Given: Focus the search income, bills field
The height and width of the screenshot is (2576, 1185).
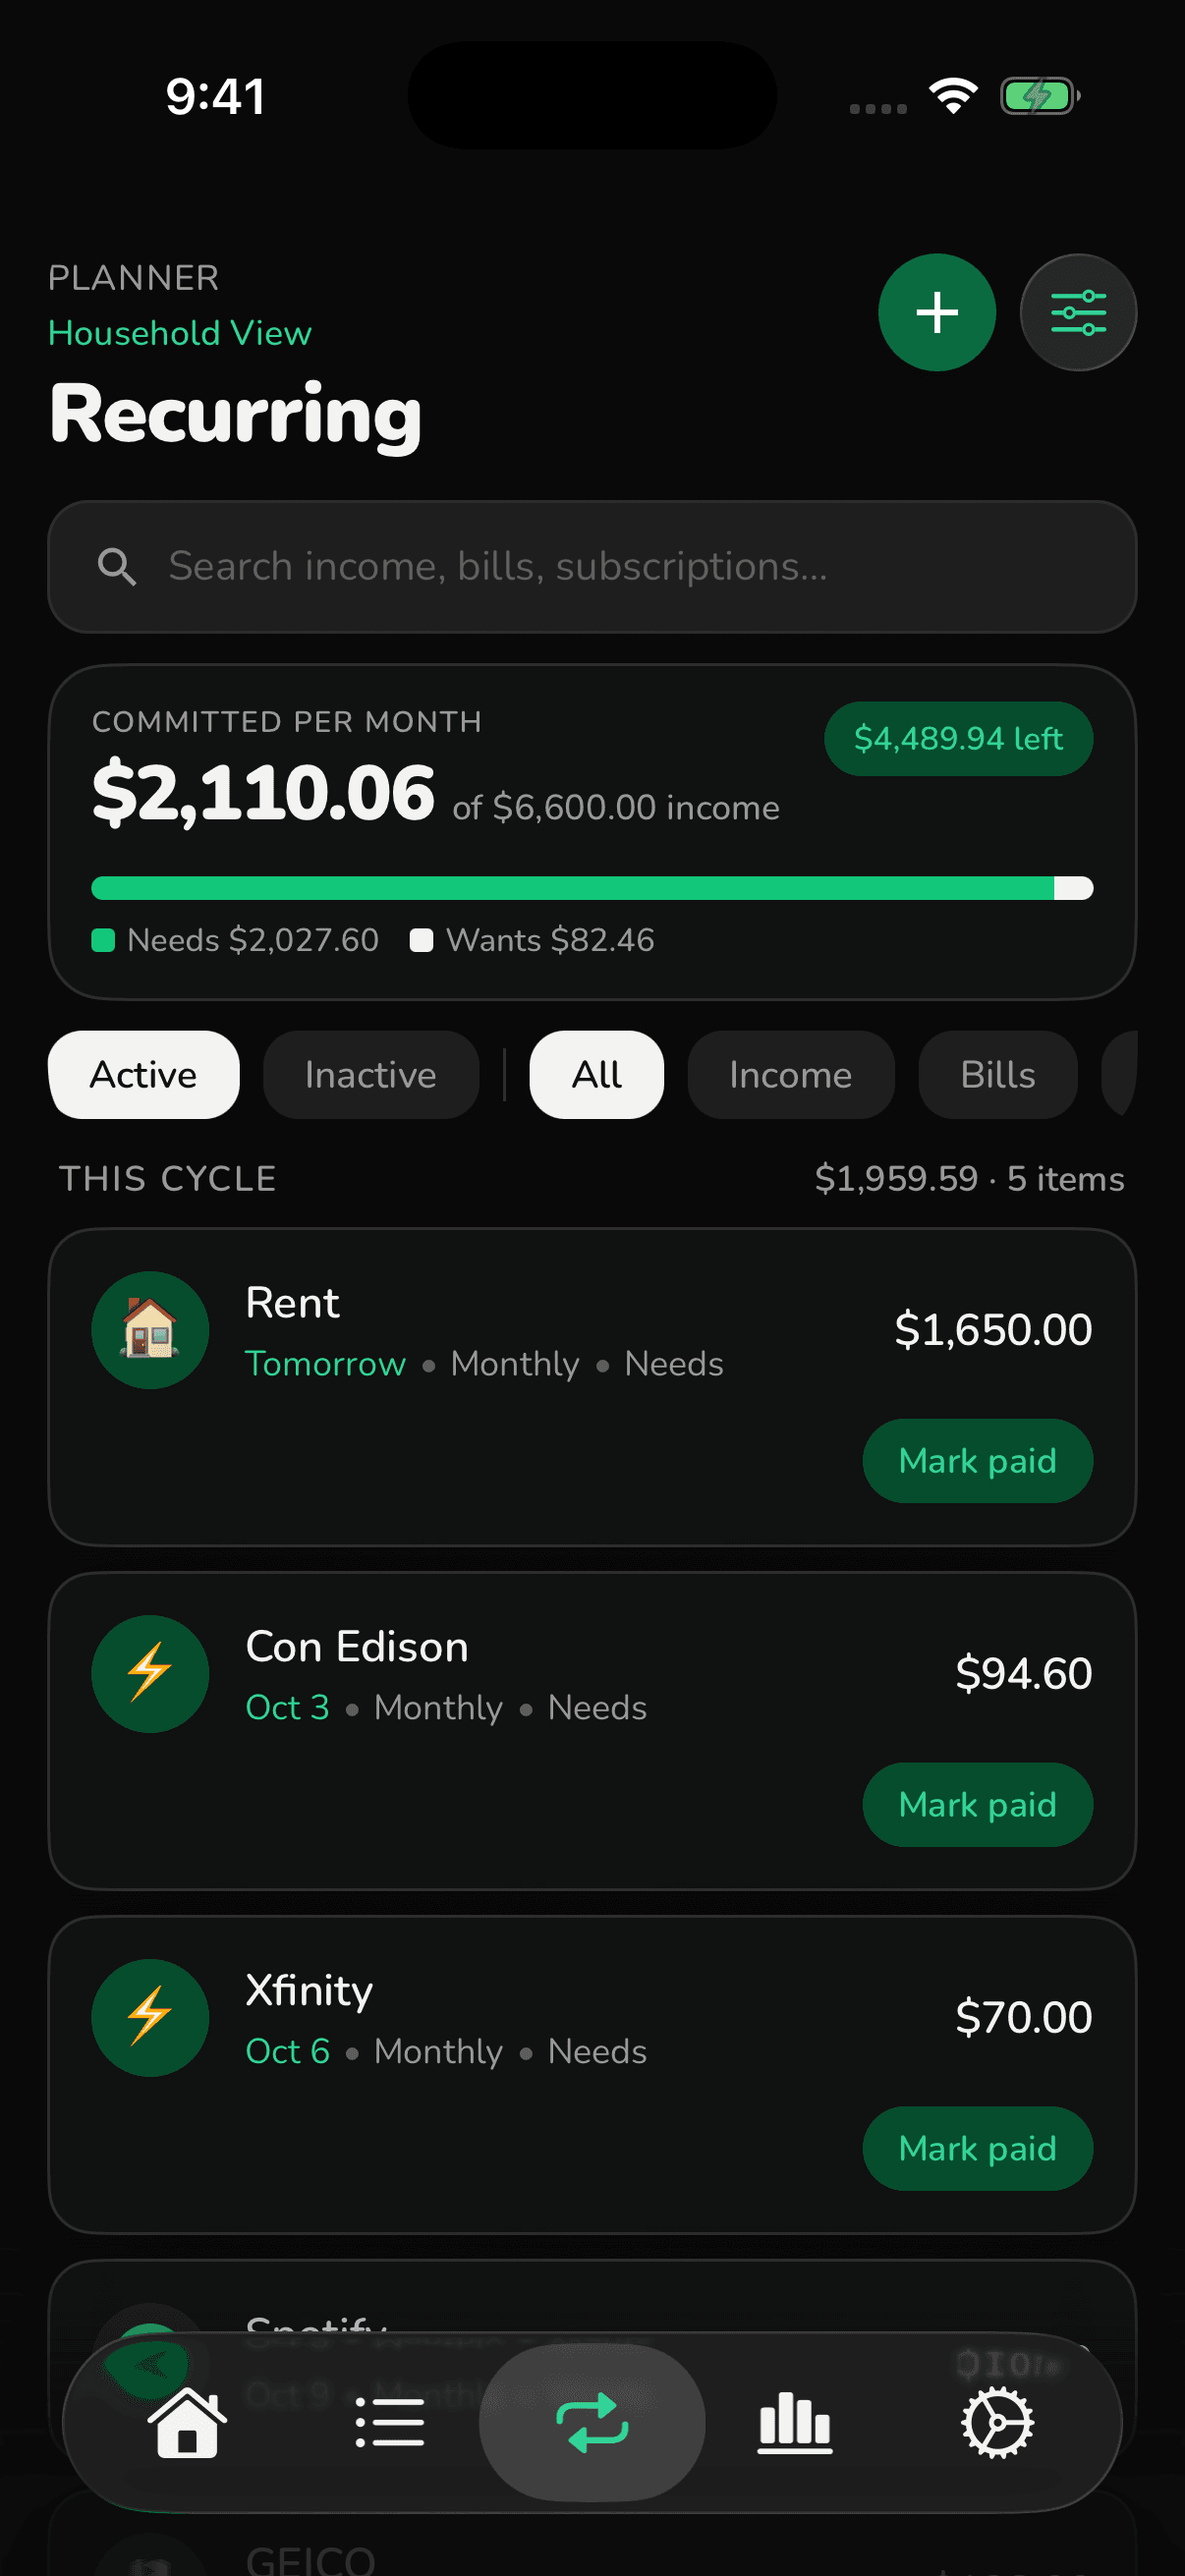Looking at the screenshot, I should tap(592, 566).
